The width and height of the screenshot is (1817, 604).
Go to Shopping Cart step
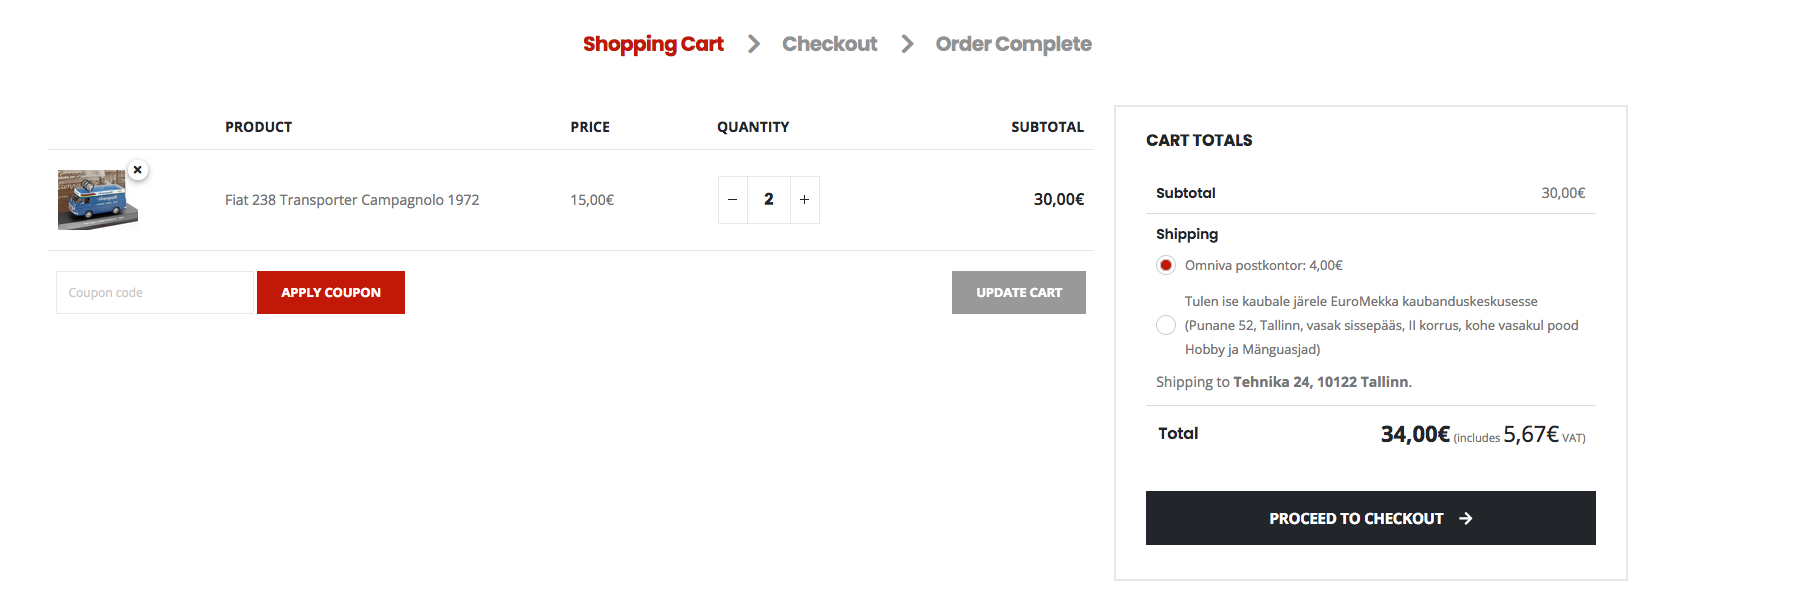653,44
